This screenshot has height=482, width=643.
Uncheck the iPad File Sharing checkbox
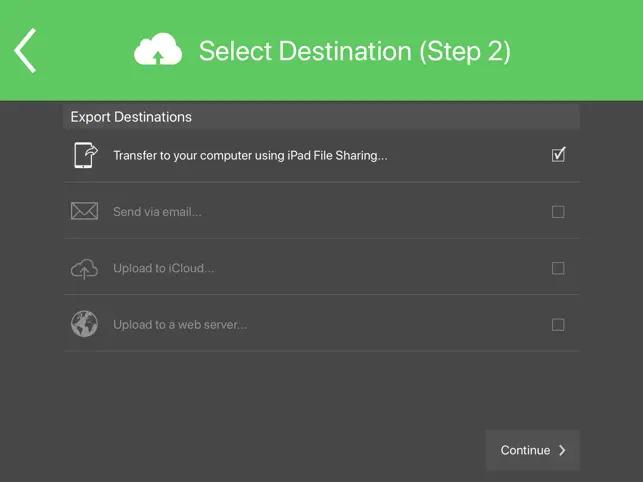pyautogui.click(x=558, y=155)
